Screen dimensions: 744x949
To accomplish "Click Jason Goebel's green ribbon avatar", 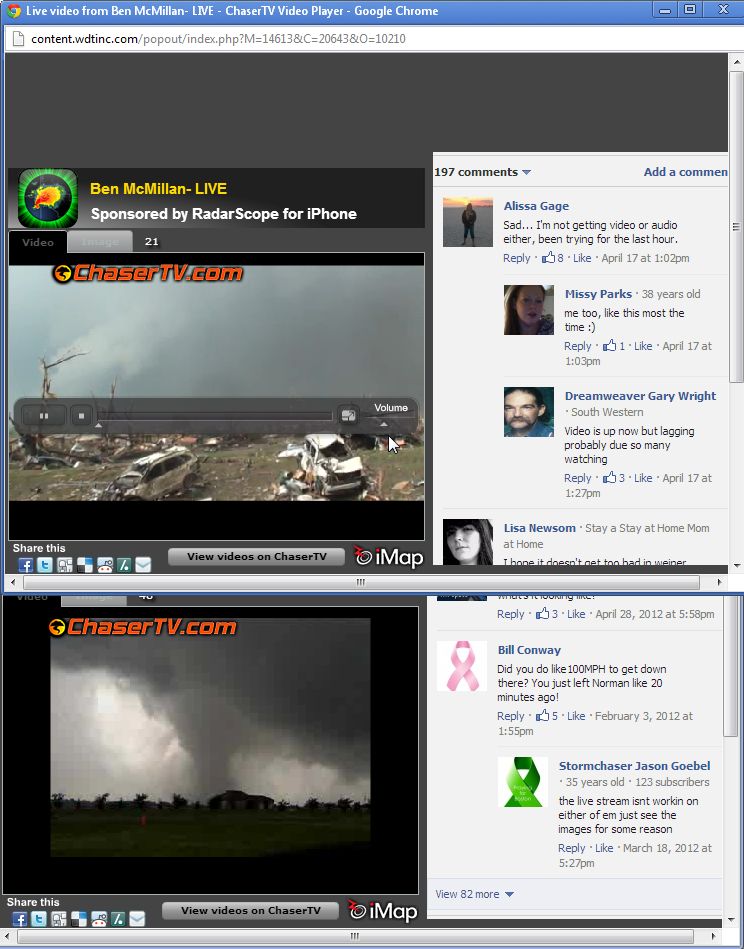I will coord(522,781).
